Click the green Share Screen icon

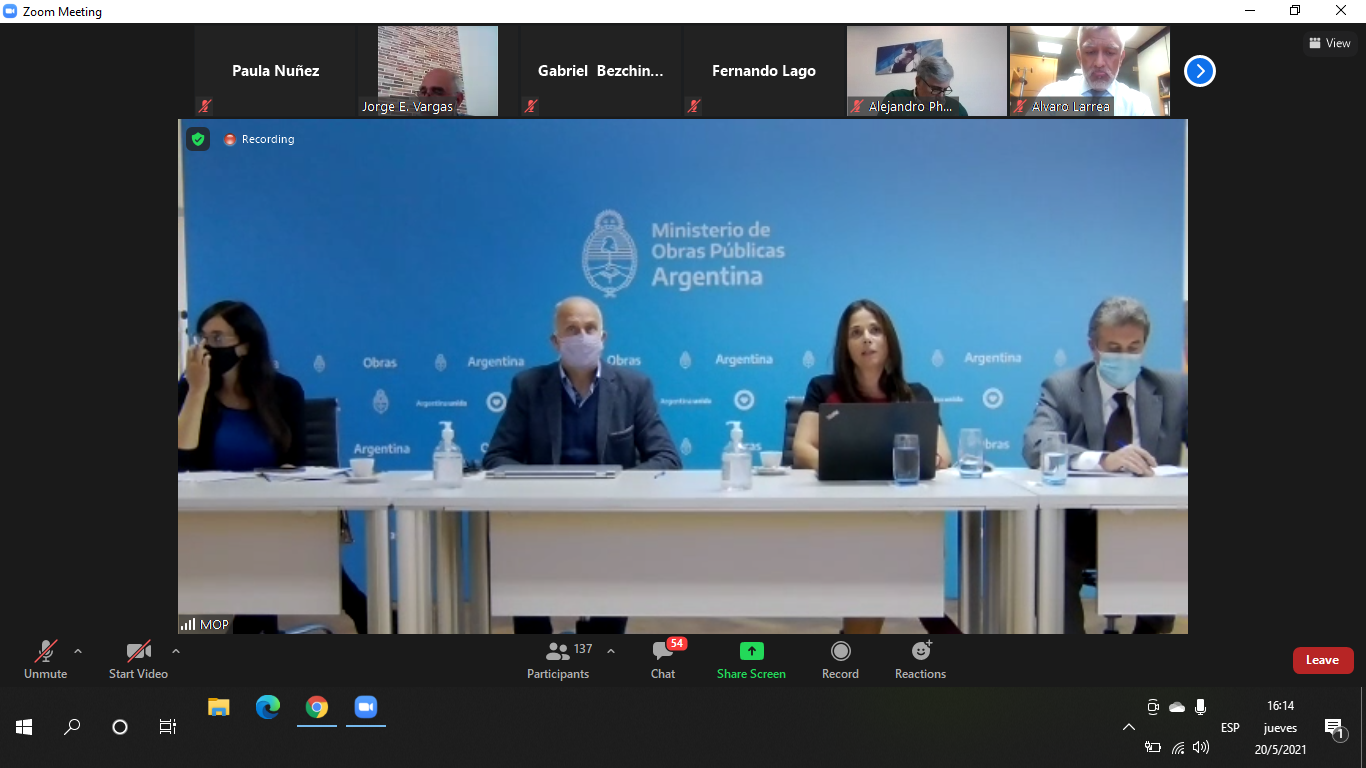751,651
